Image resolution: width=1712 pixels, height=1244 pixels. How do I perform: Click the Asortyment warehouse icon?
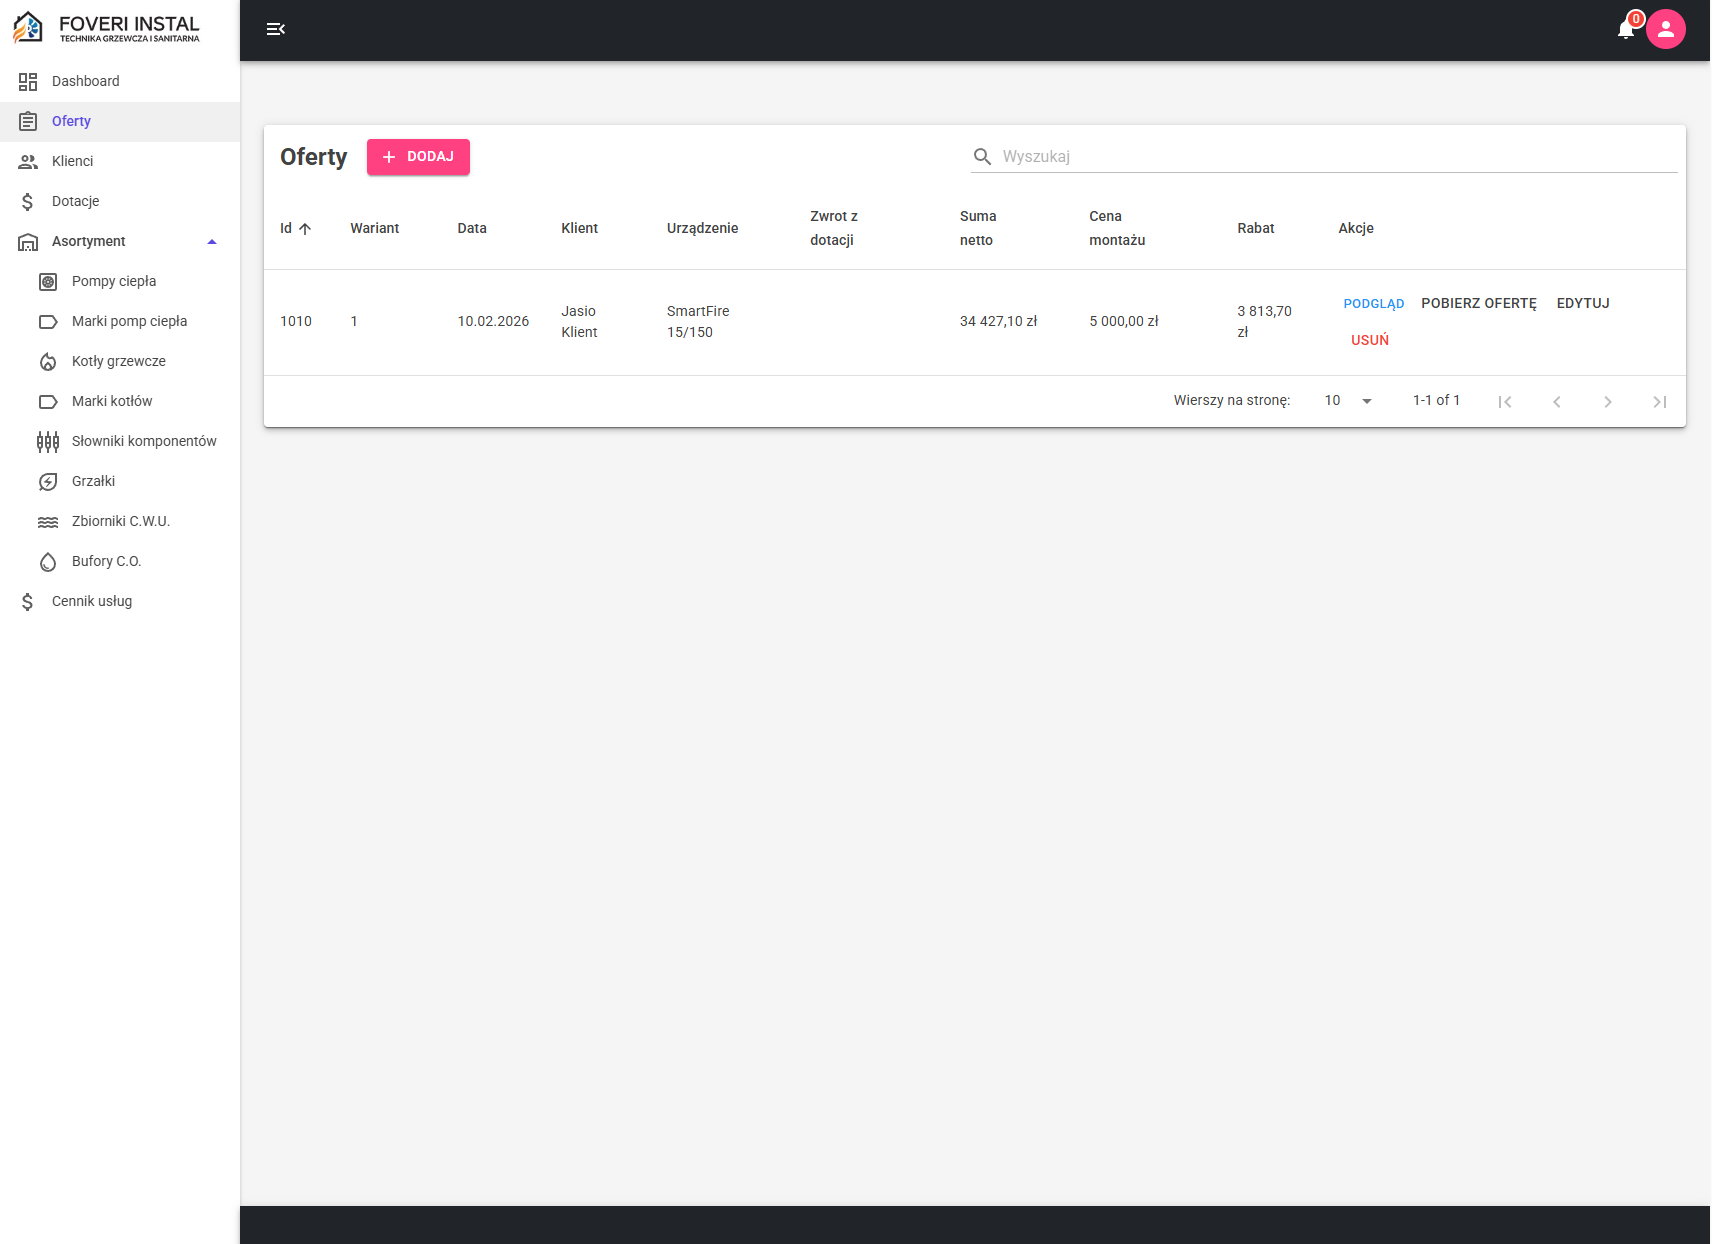(x=28, y=241)
